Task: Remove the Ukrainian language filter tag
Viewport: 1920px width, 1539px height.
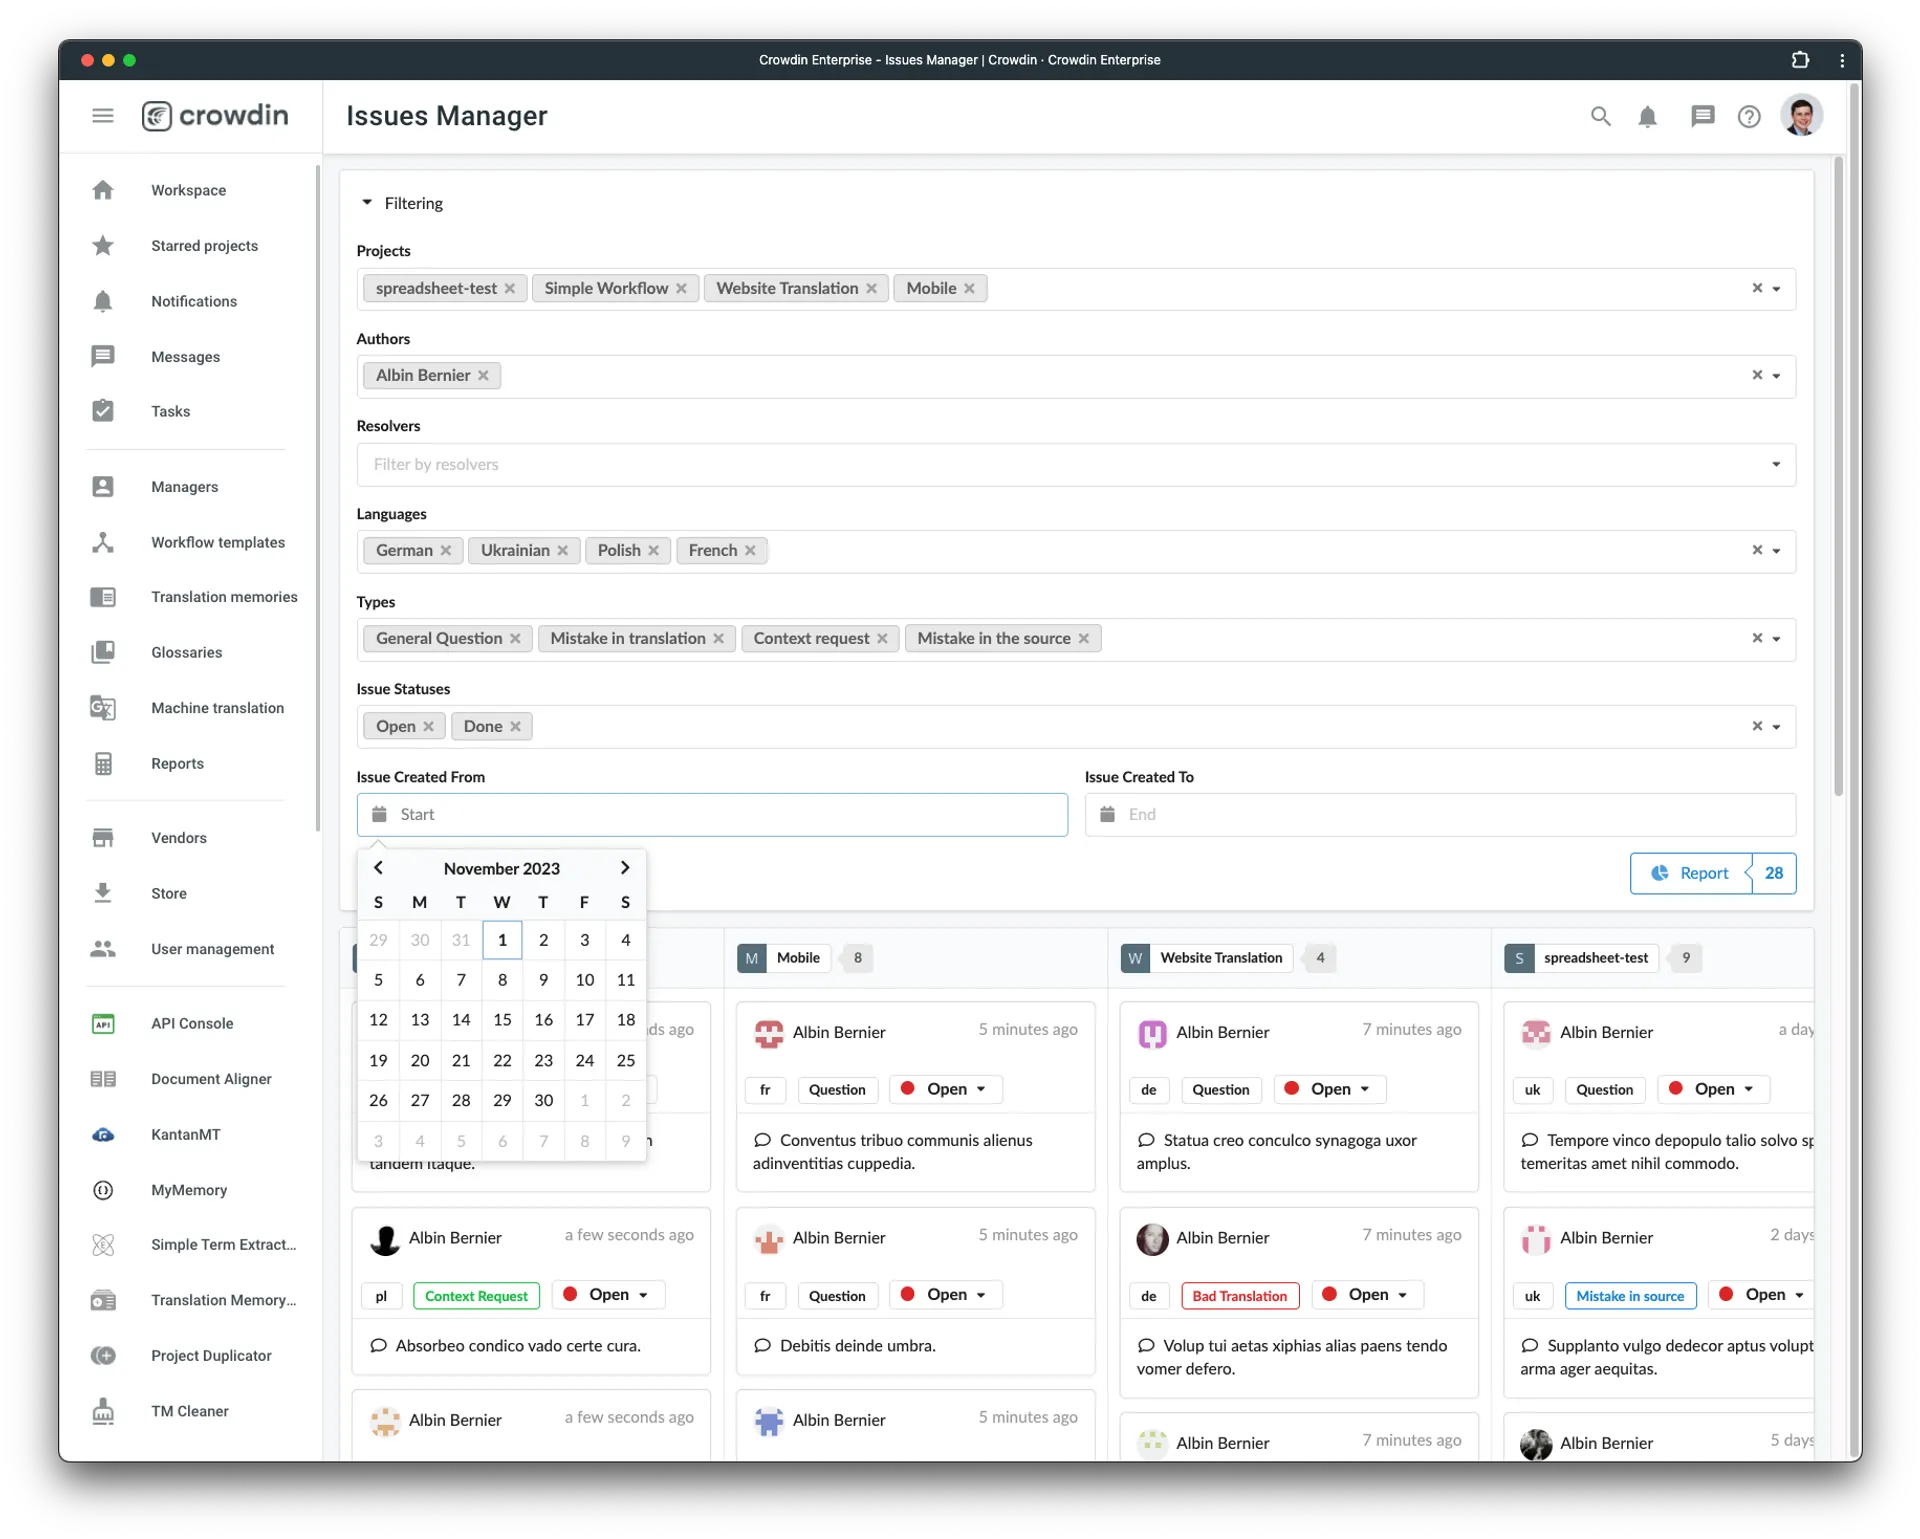Action: click(x=560, y=550)
